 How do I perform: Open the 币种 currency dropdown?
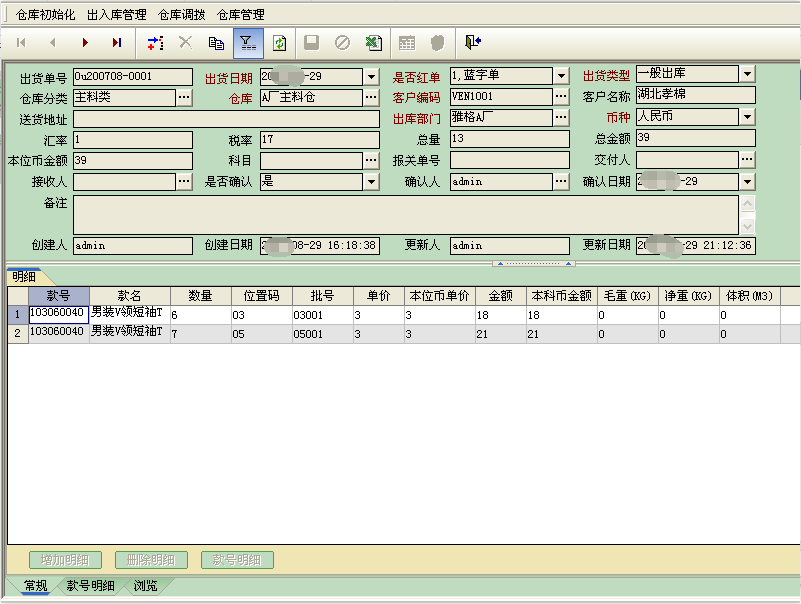pyautogui.click(x=747, y=117)
